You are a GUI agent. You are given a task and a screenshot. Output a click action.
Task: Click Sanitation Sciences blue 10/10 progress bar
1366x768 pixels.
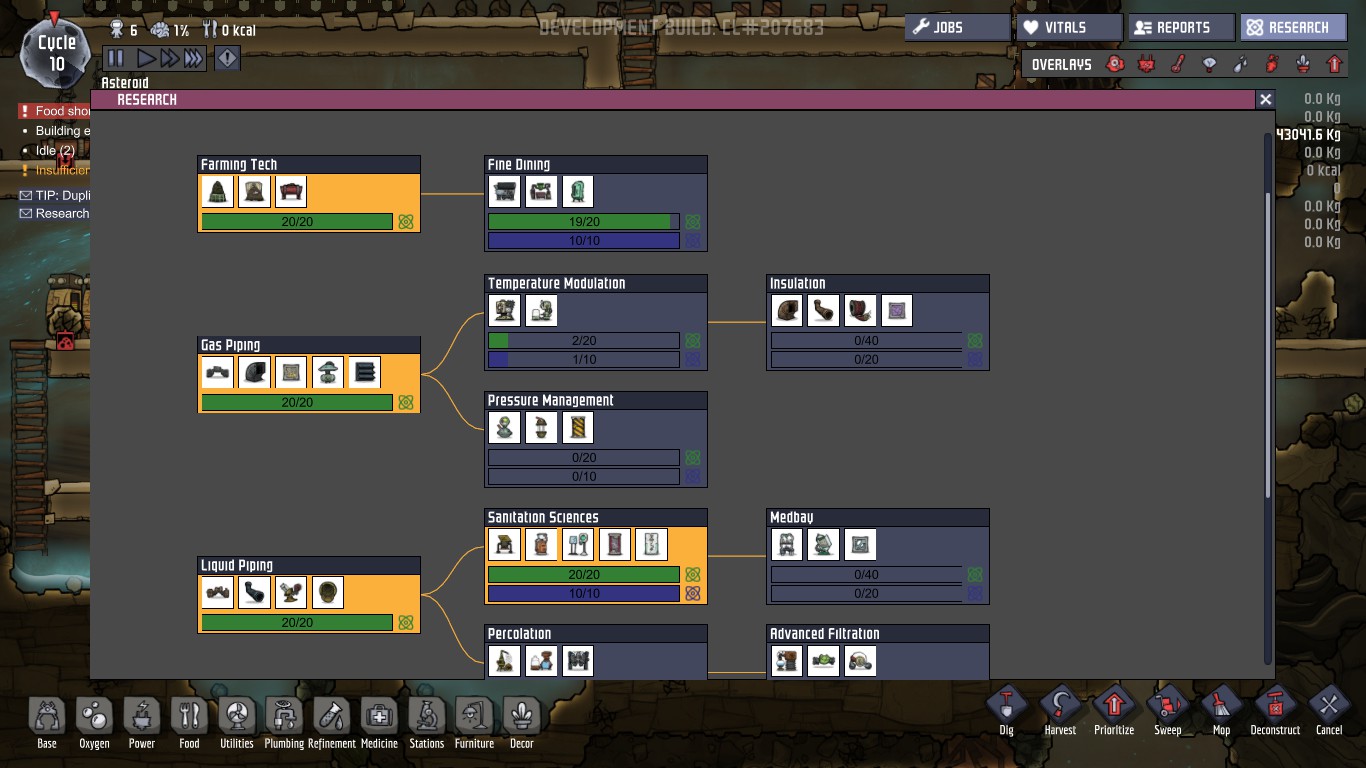[x=584, y=594]
